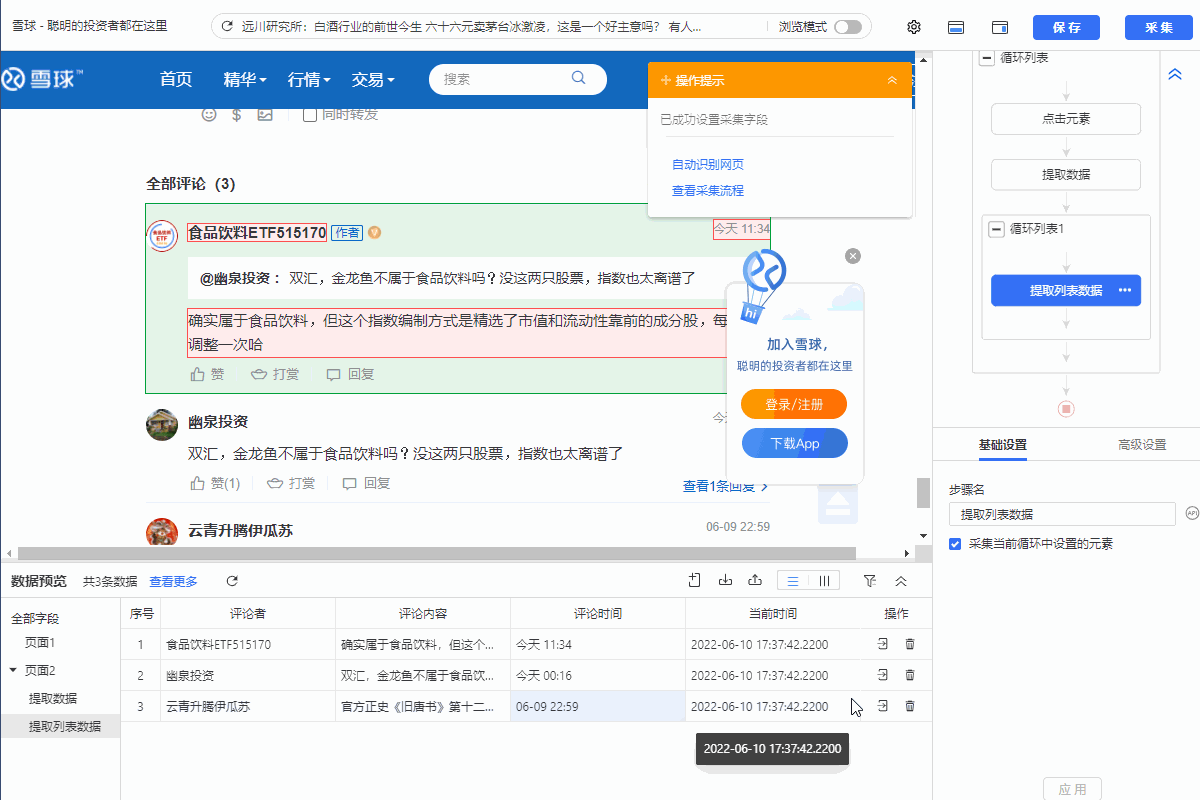This screenshot has height=800, width=1200.
Task: Click the 查看更多 link in data preview
Action: [174, 581]
